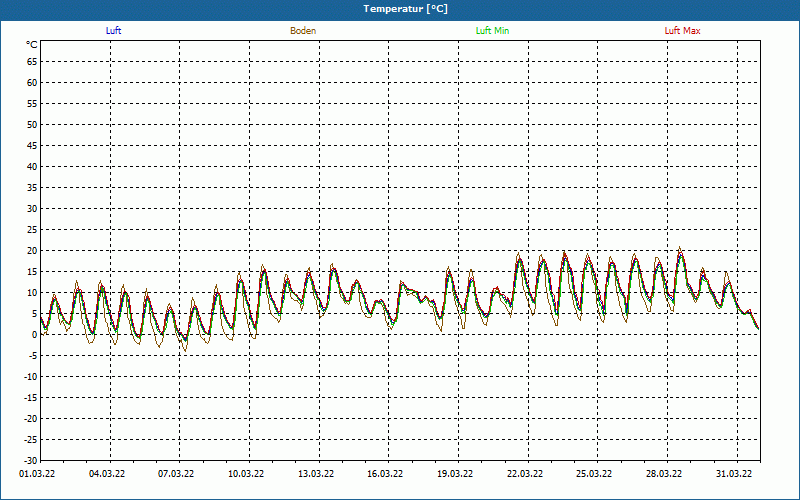Click the '50' y-axis value
Viewport: 800px width, 500px height.
32,124
